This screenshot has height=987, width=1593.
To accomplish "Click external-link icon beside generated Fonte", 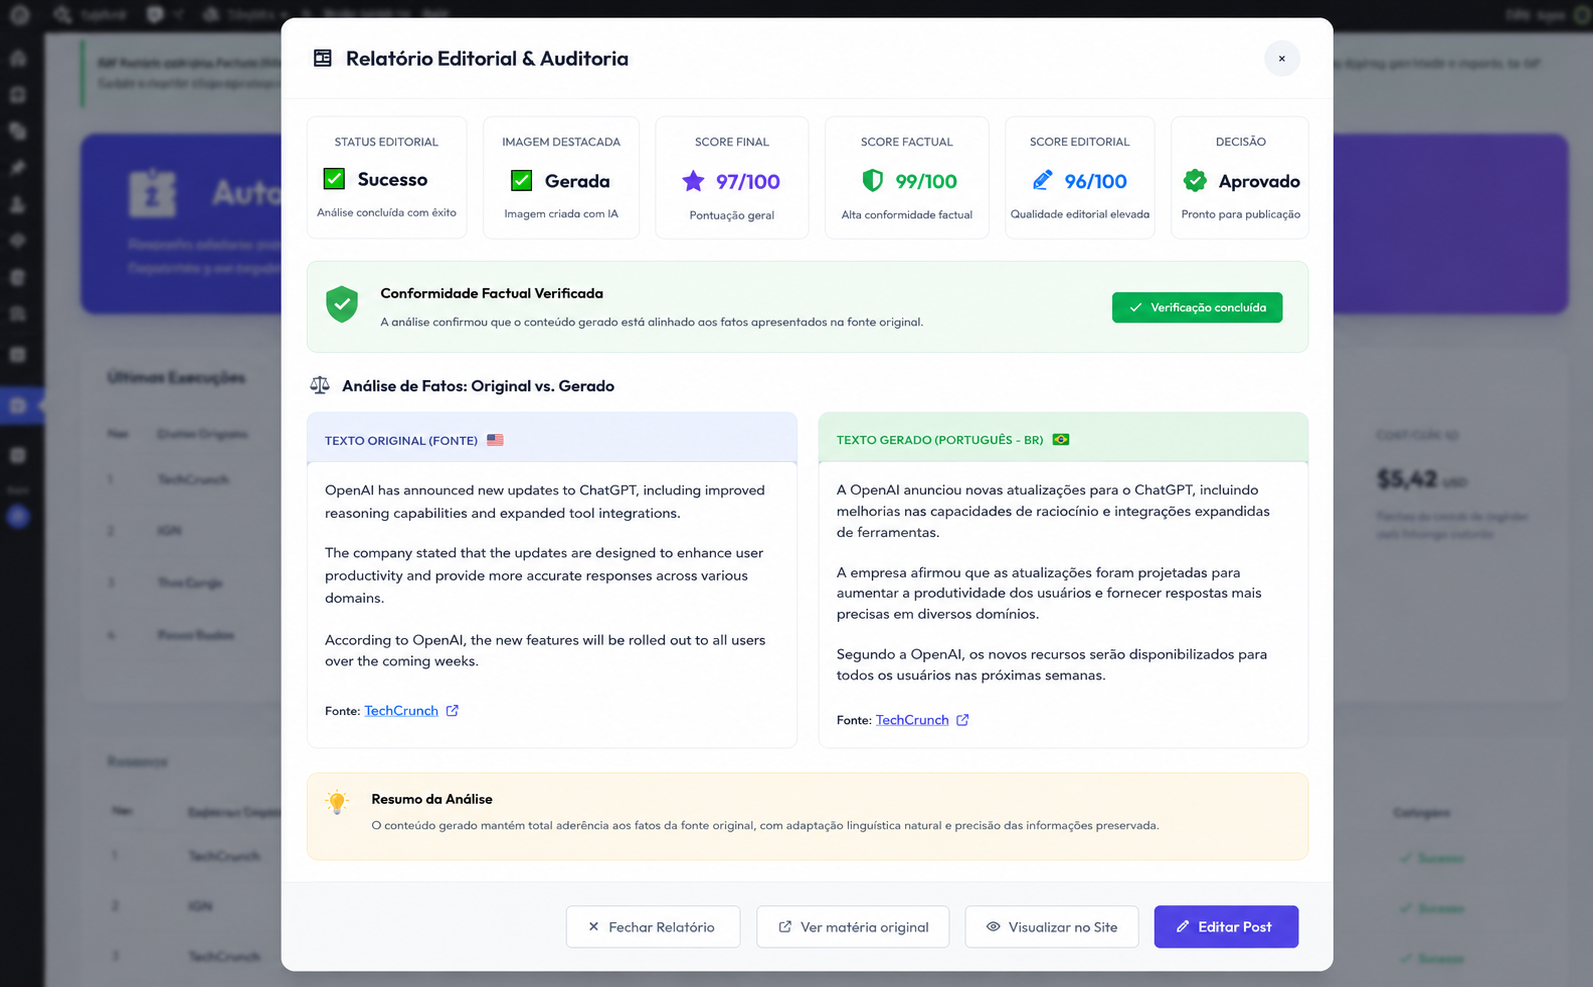I will point(962,720).
